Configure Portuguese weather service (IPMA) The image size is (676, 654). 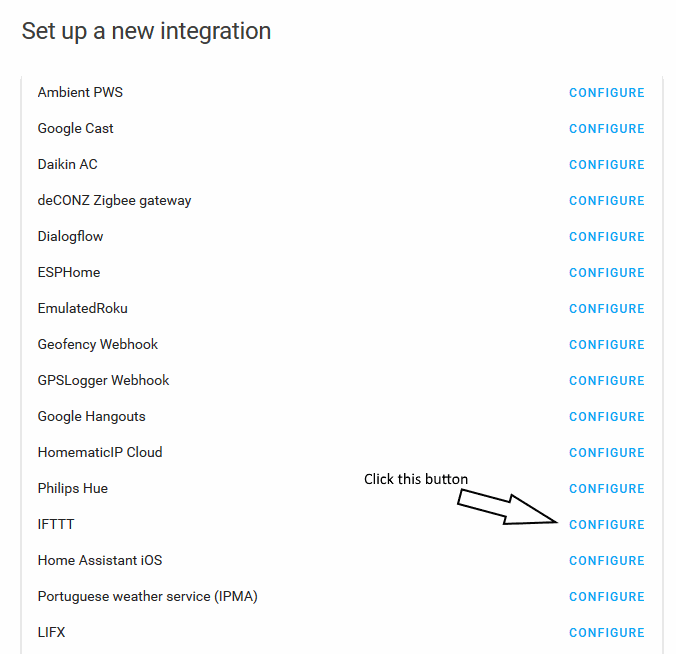tap(607, 597)
